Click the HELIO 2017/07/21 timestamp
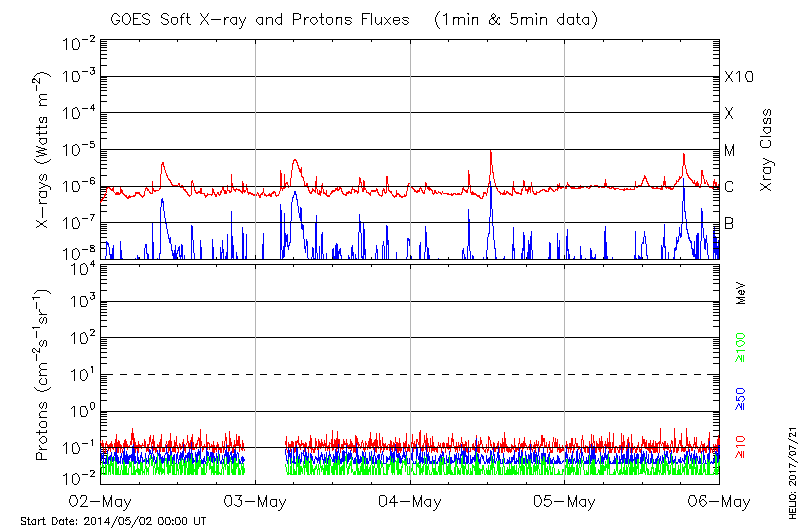The height and width of the screenshot is (530, 800). (789, 458)
